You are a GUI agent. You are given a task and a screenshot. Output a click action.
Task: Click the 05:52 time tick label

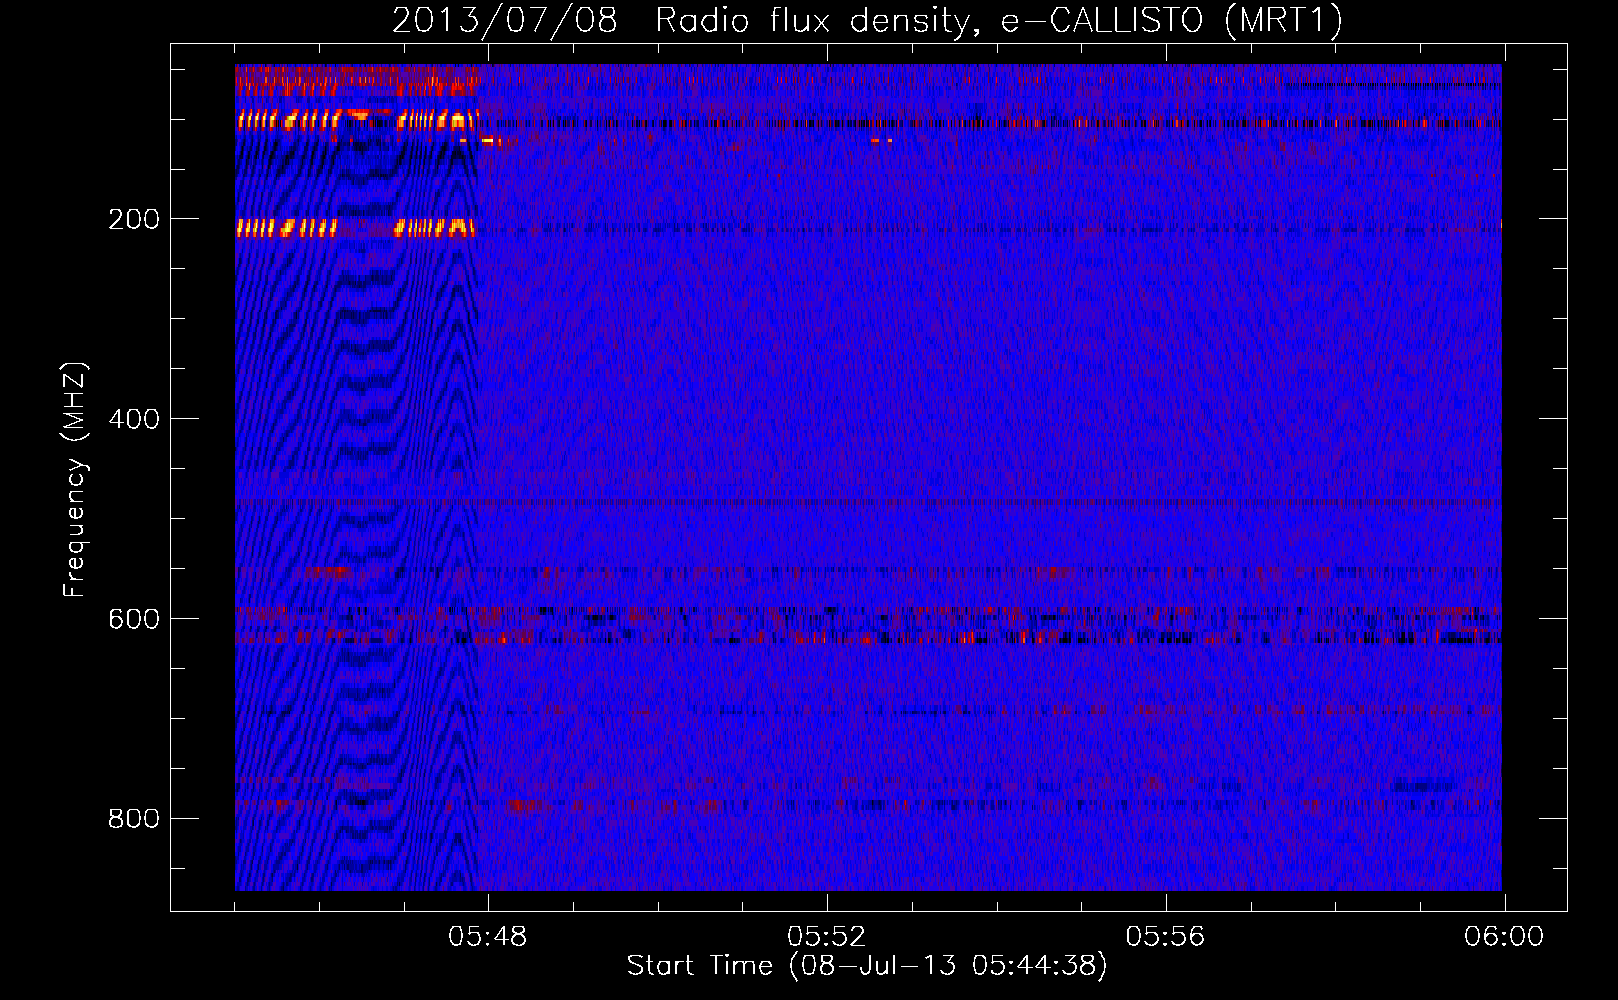[826, 937]
